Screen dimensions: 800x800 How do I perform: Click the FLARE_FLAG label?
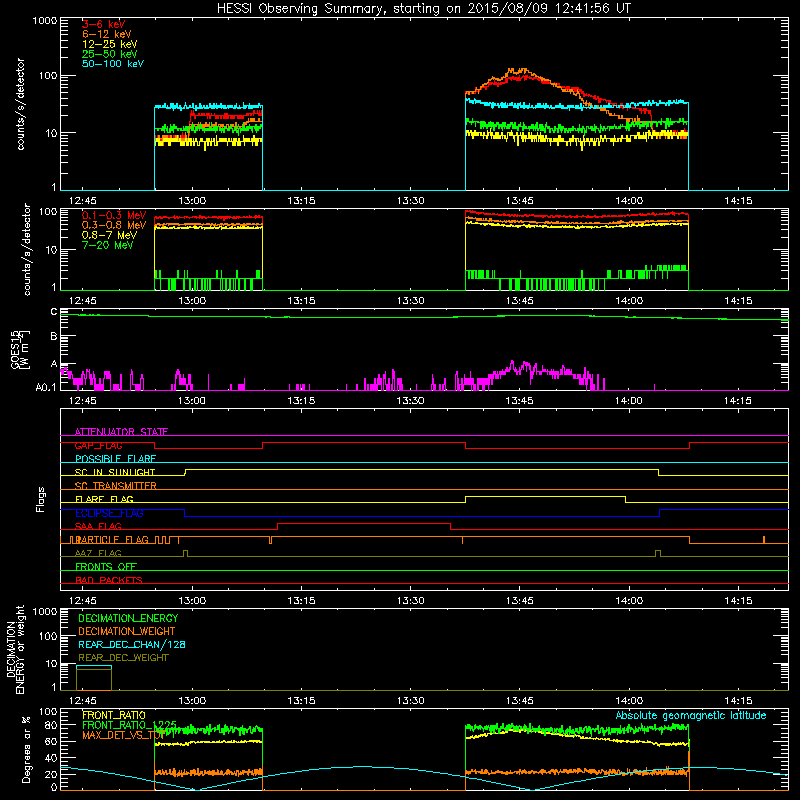point(104,499)
